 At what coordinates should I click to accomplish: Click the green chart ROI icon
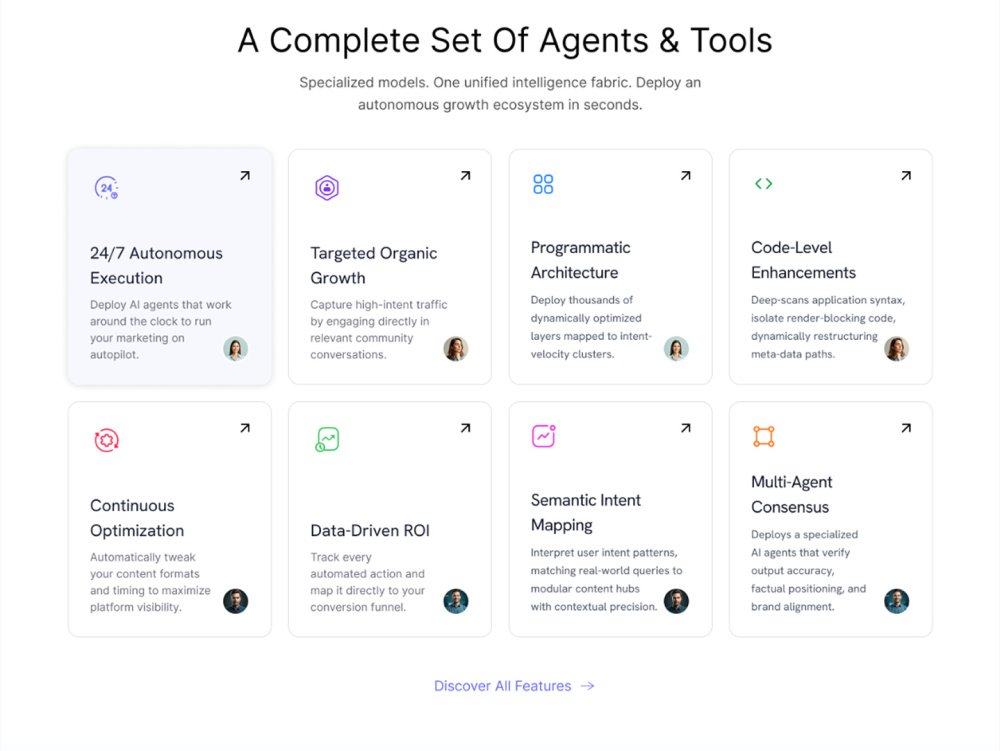point(327,439)
